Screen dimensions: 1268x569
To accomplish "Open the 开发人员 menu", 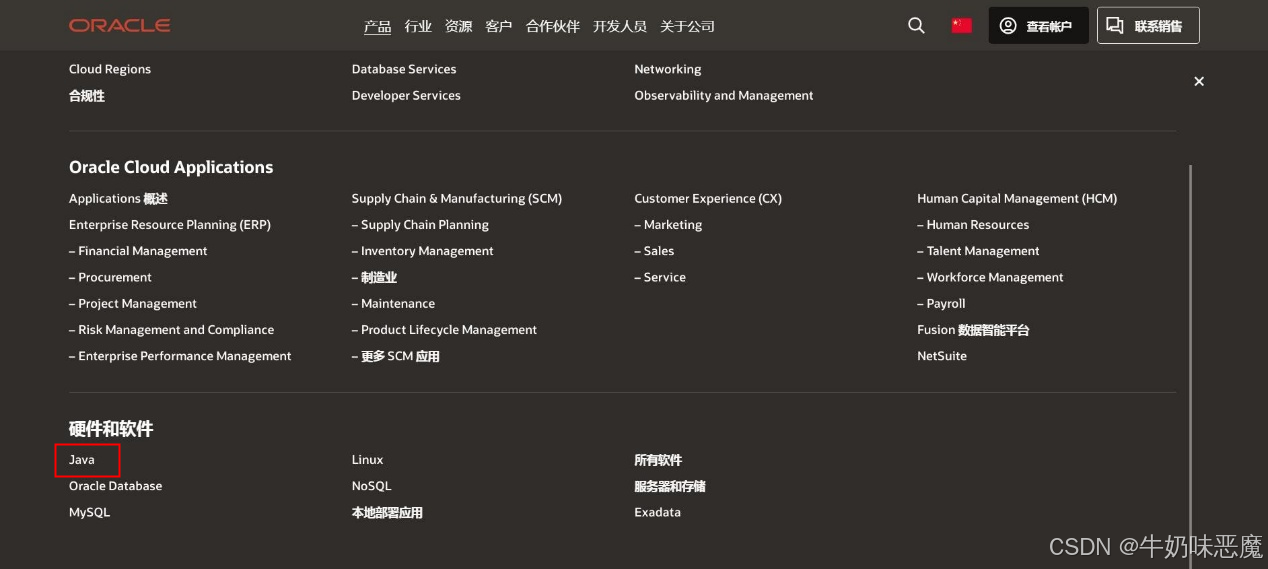I will (620, 26).
